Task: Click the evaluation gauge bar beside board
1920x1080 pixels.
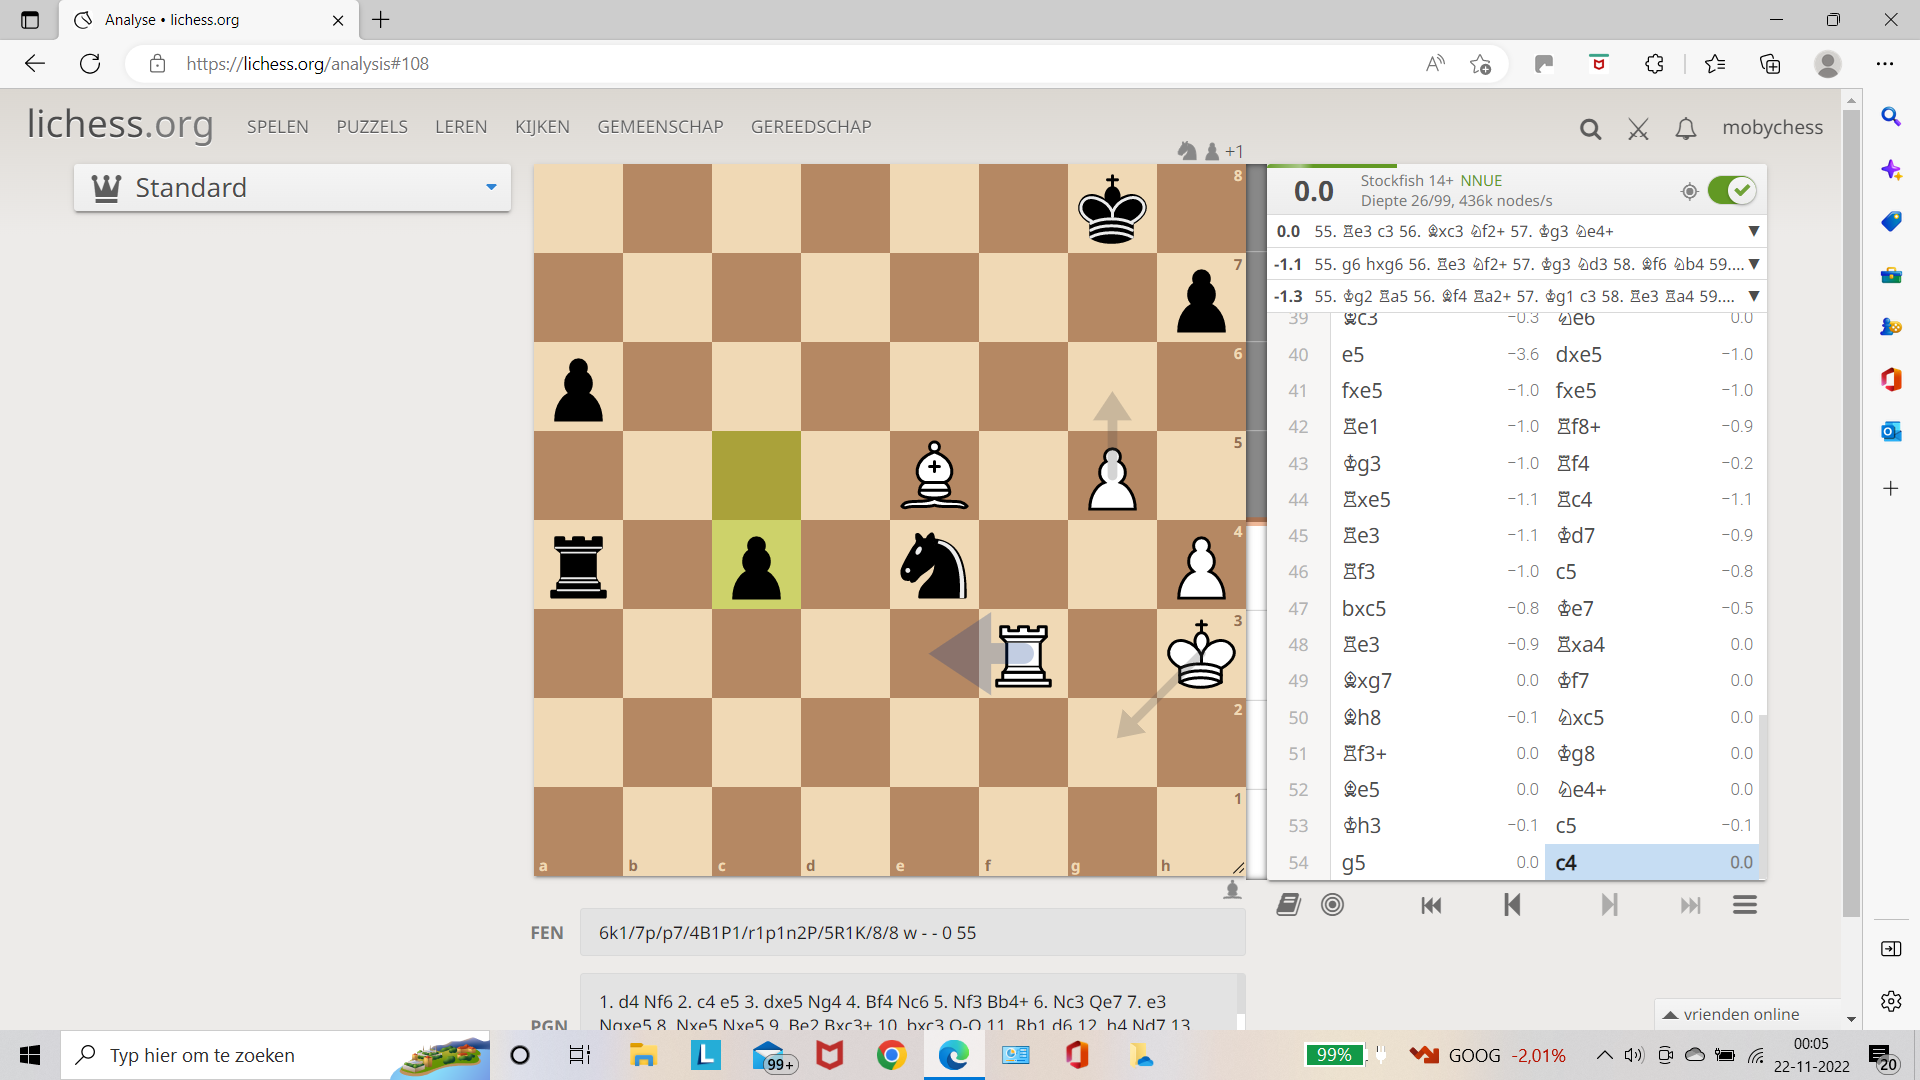Action: click(x=1256, y=520)
